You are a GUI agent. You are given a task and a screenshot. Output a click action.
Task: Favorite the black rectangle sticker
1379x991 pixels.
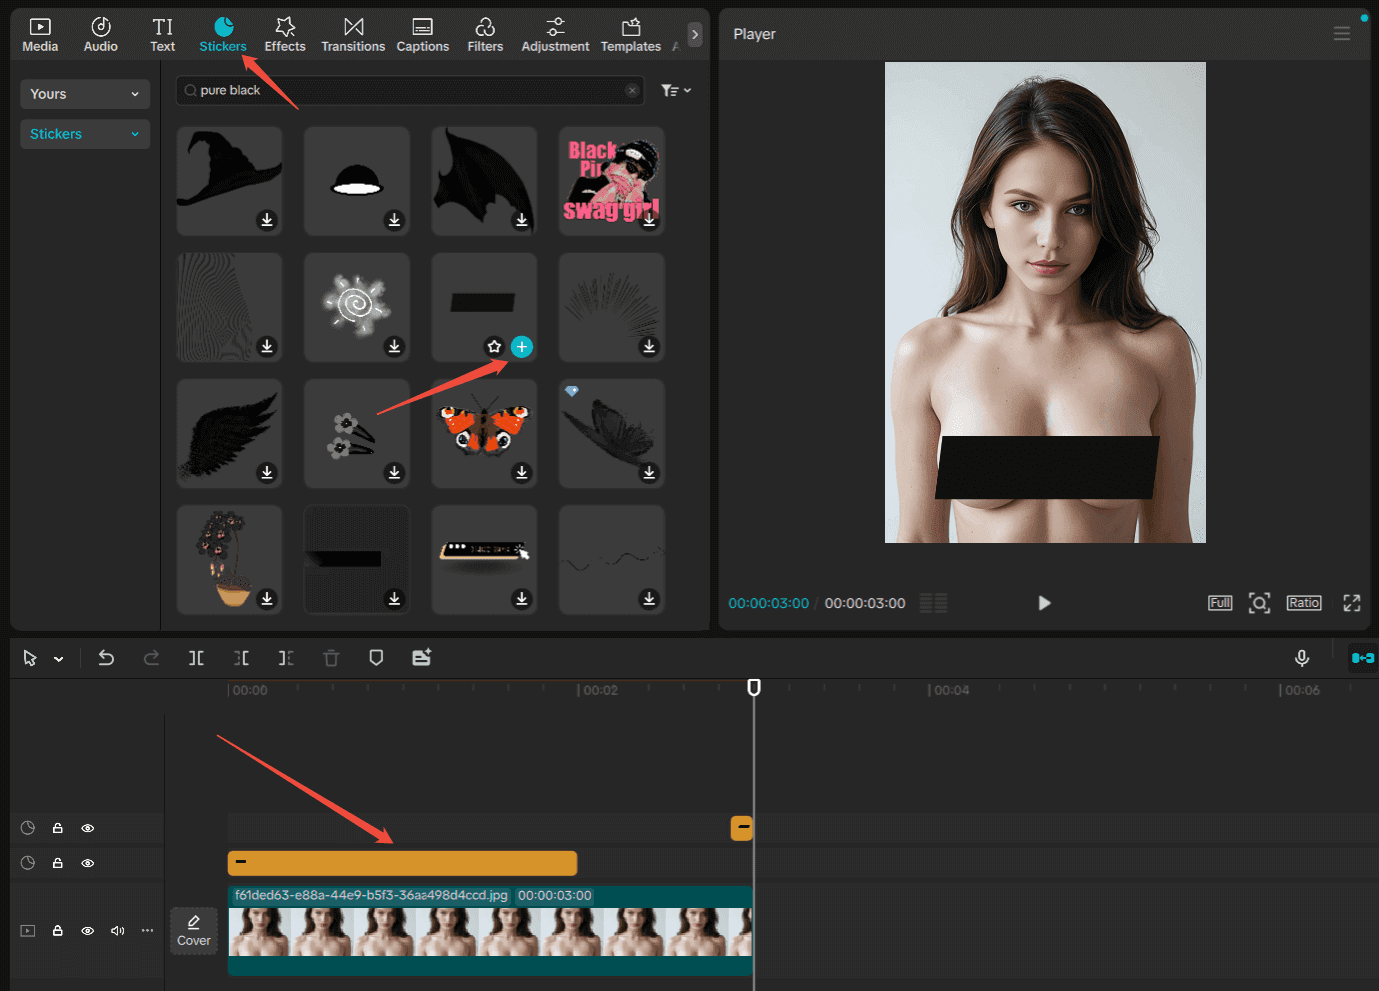[x=494, y=347]
